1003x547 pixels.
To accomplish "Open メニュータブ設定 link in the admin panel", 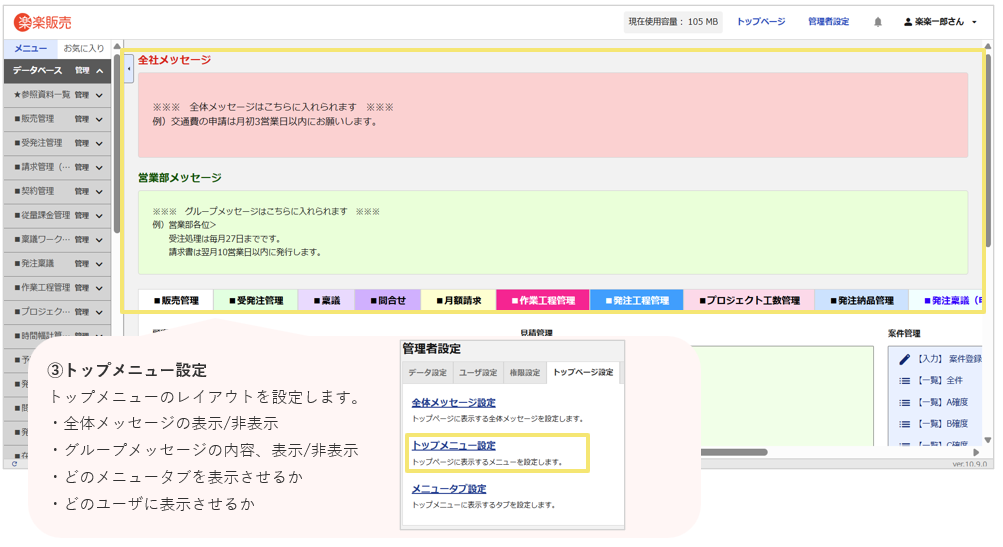I will tap(449, 489).
